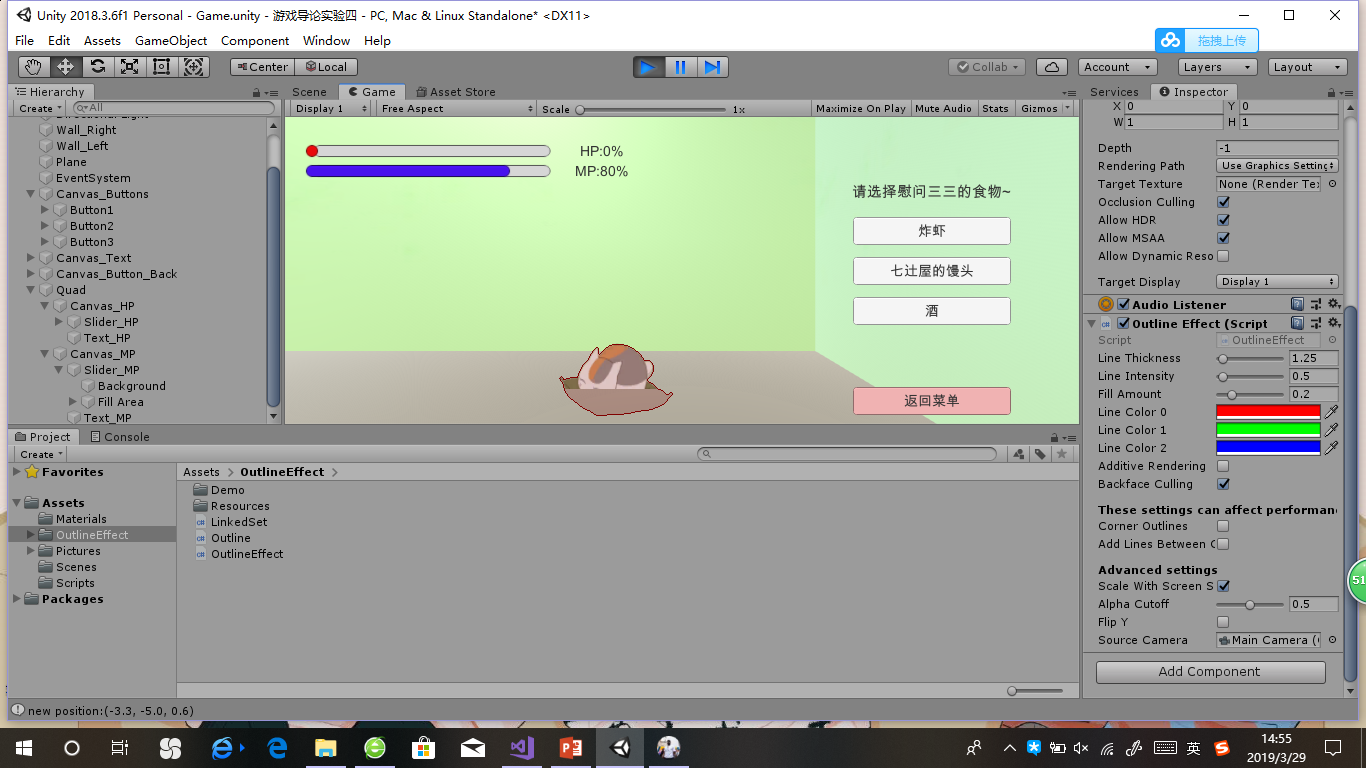Select the Move tool

point(65,66)
